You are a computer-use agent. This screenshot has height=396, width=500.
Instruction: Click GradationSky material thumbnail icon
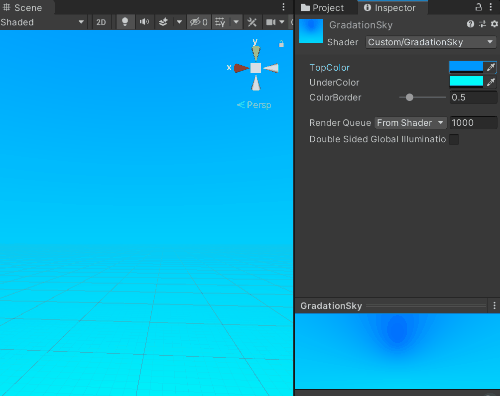coord(311,31)
